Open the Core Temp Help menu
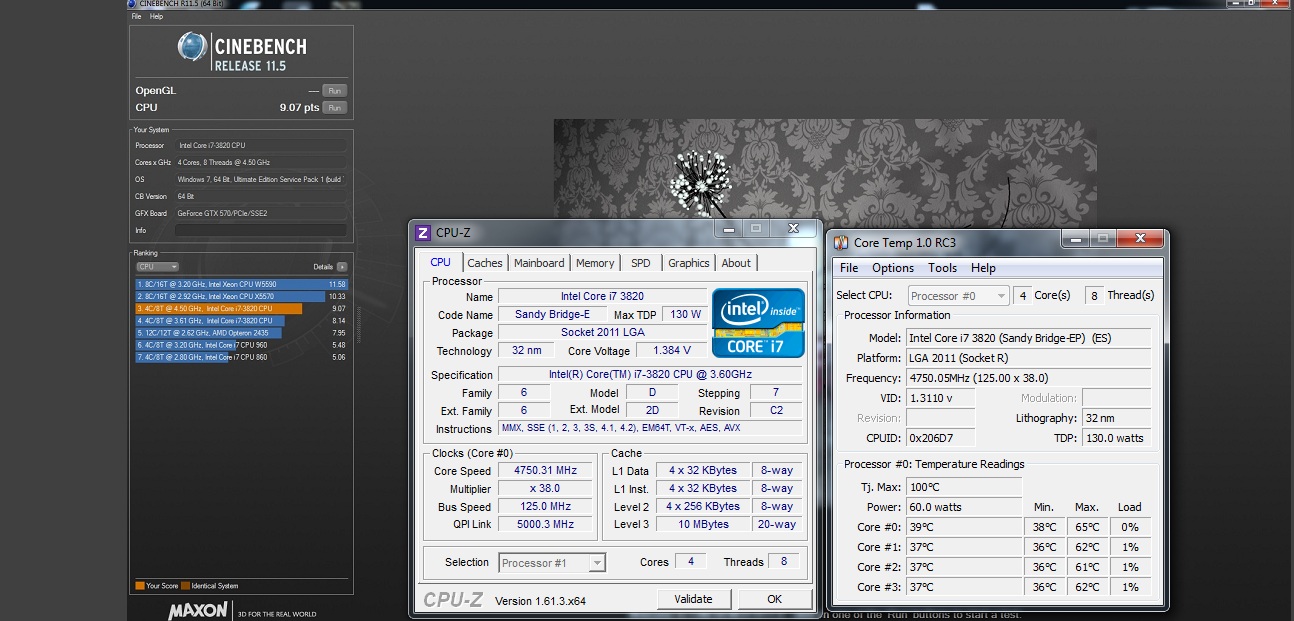1294x621 pixels. pyautogui.click(x=983, y=268)
